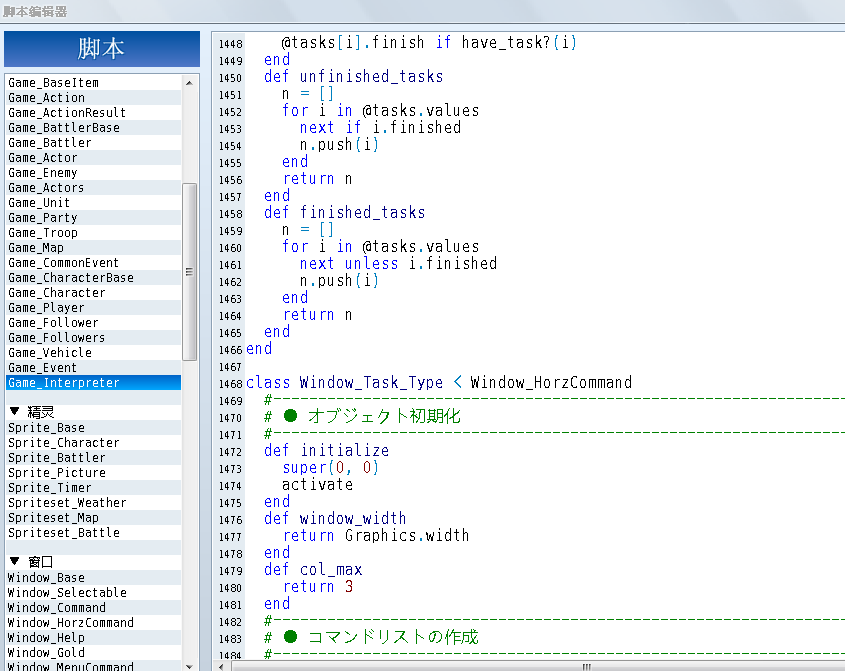The image size is (845, 671).
Task: Open the Game_Map script
Action: 93,248
